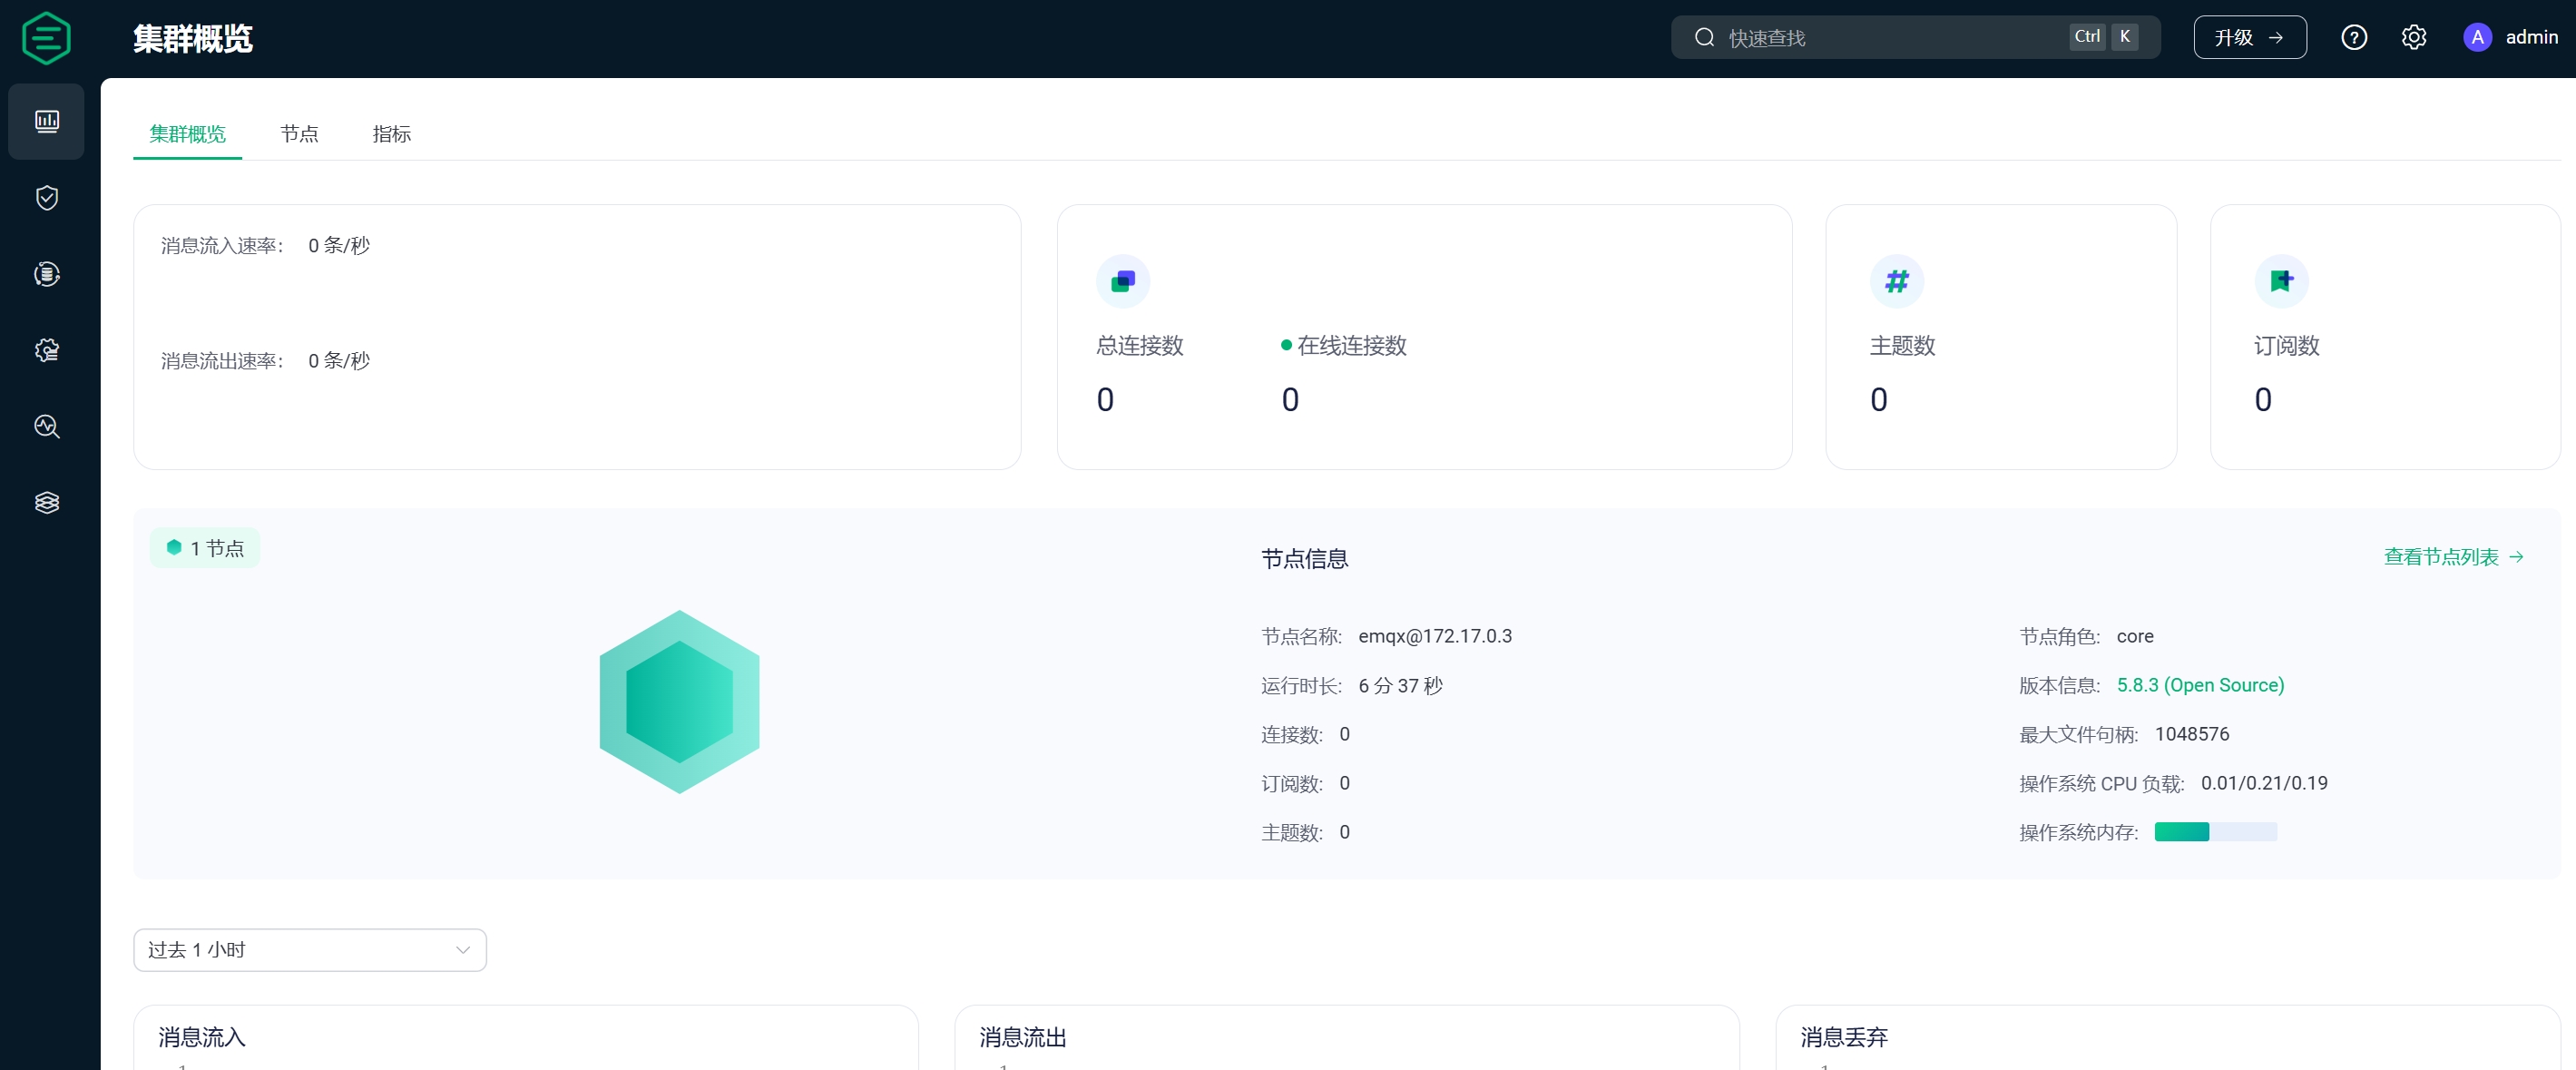
Task: Switch to the 指标 tab
Action: pyautogui.click(x=391, y=134)
